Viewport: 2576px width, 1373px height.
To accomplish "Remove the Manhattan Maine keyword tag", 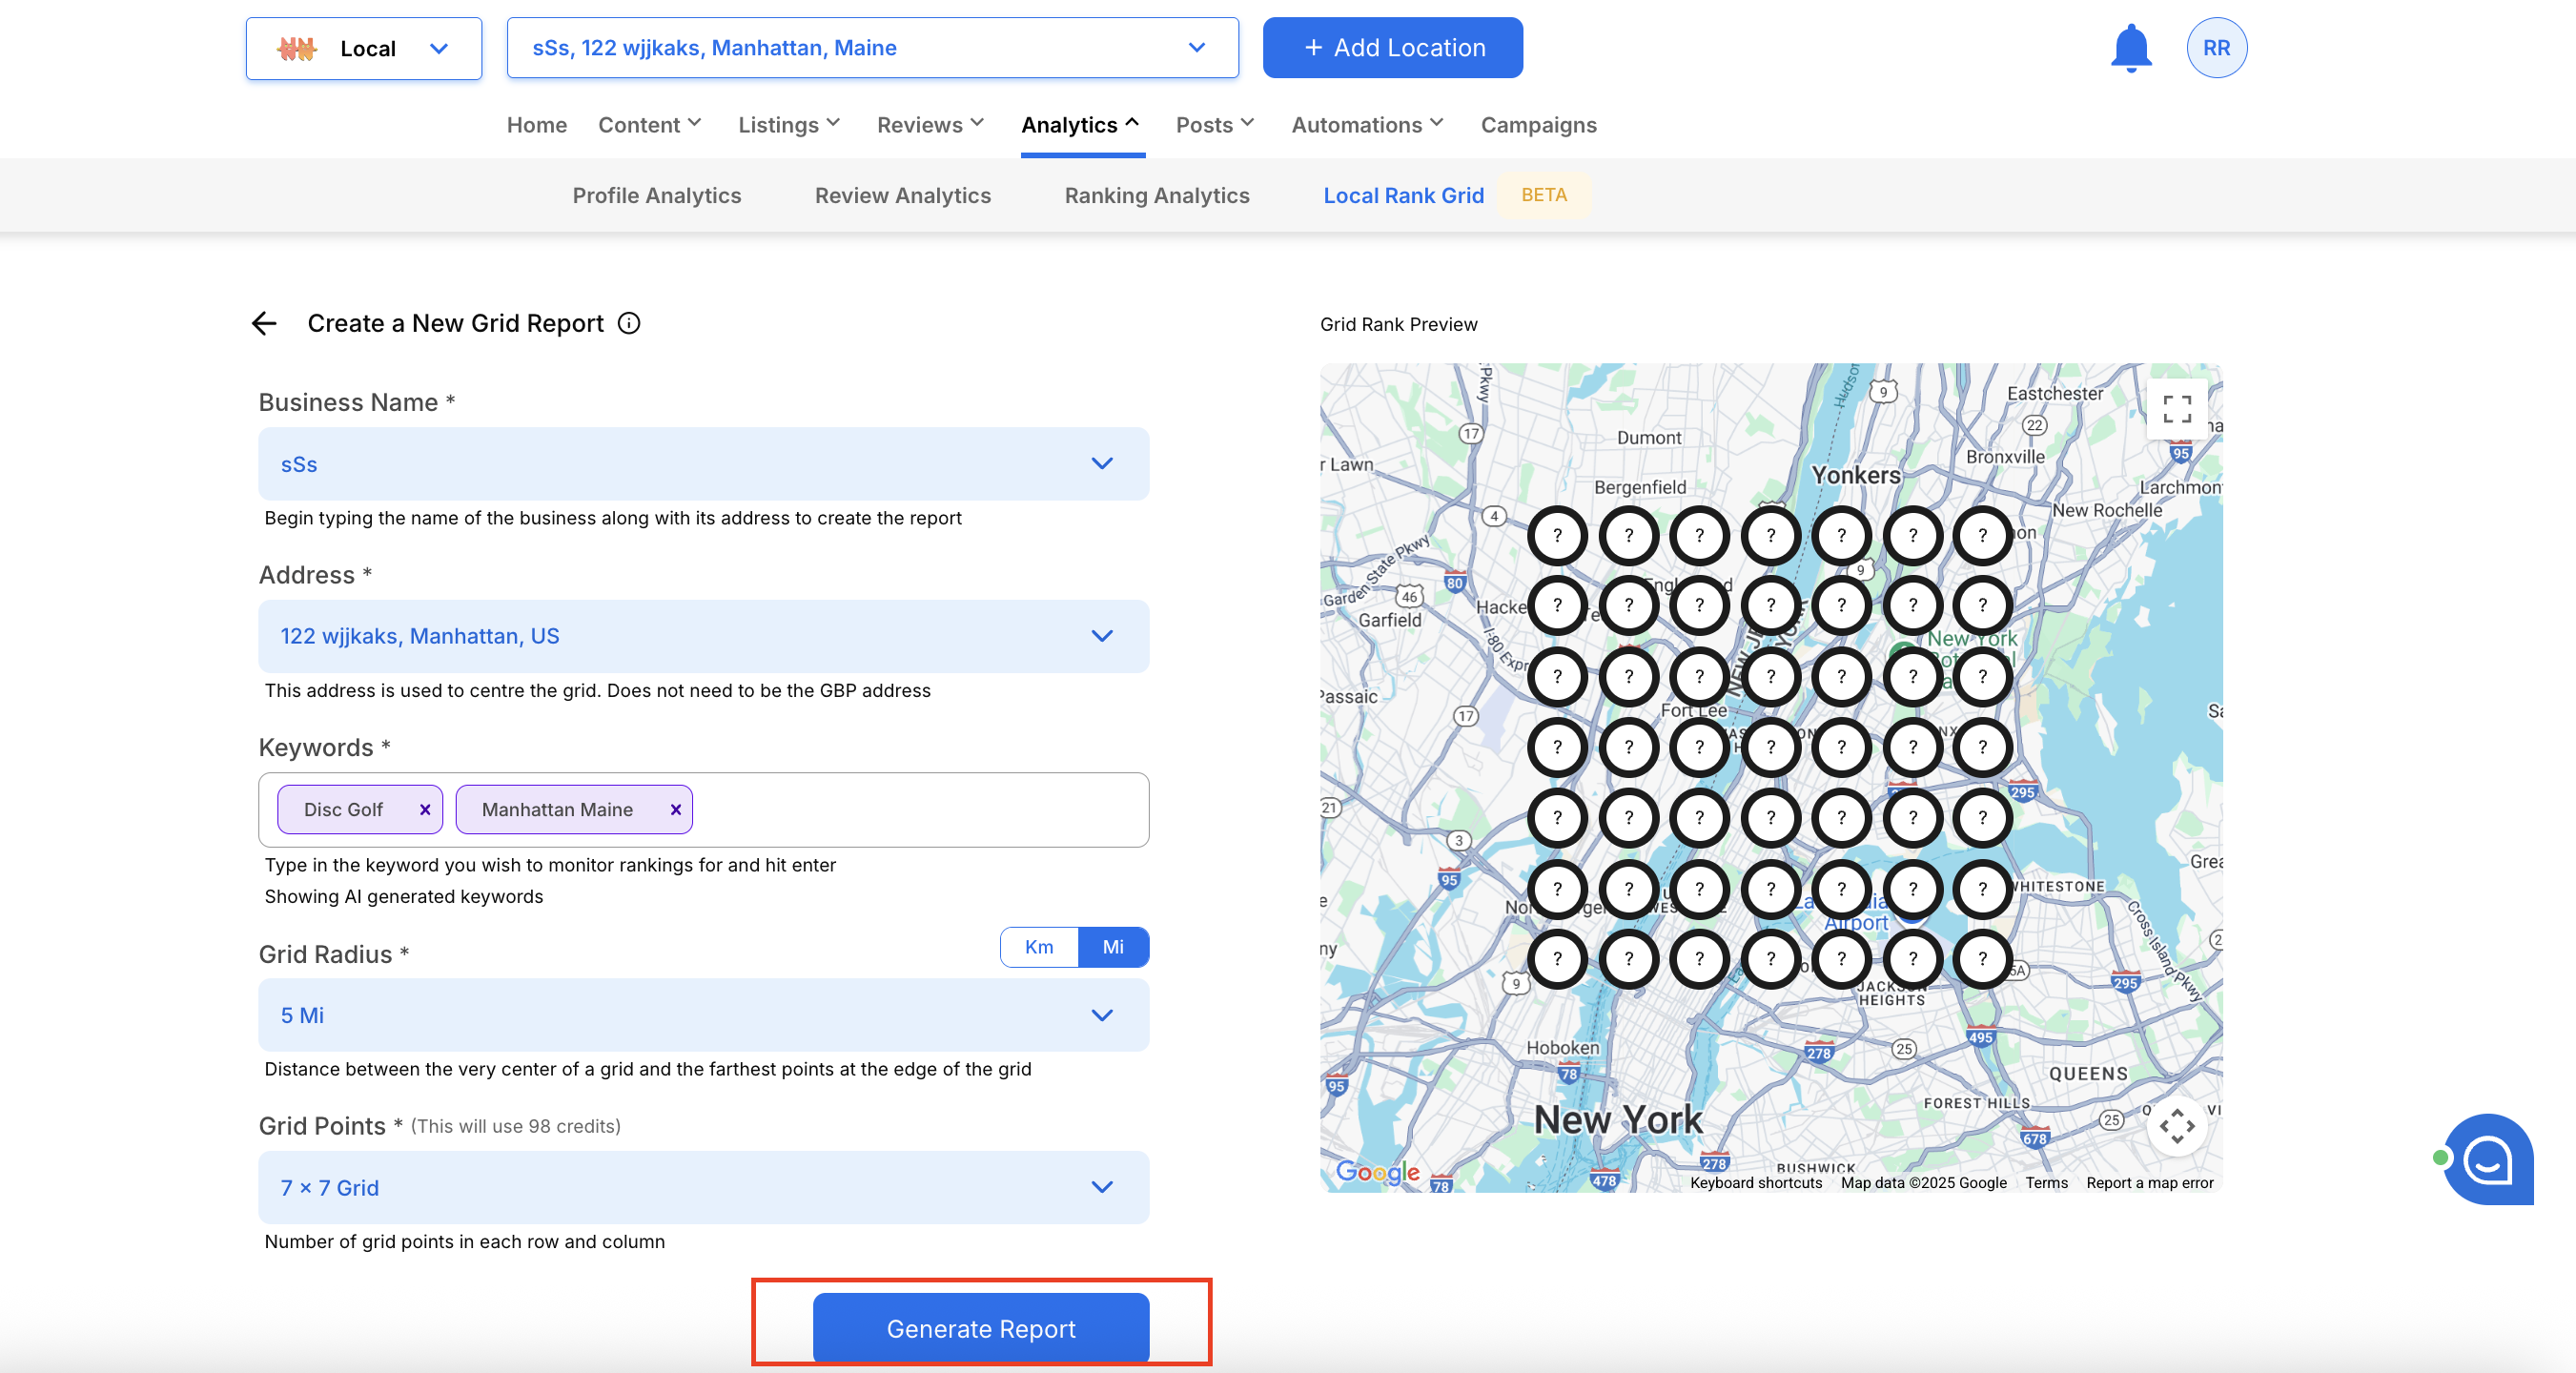I will click(676, 809).
